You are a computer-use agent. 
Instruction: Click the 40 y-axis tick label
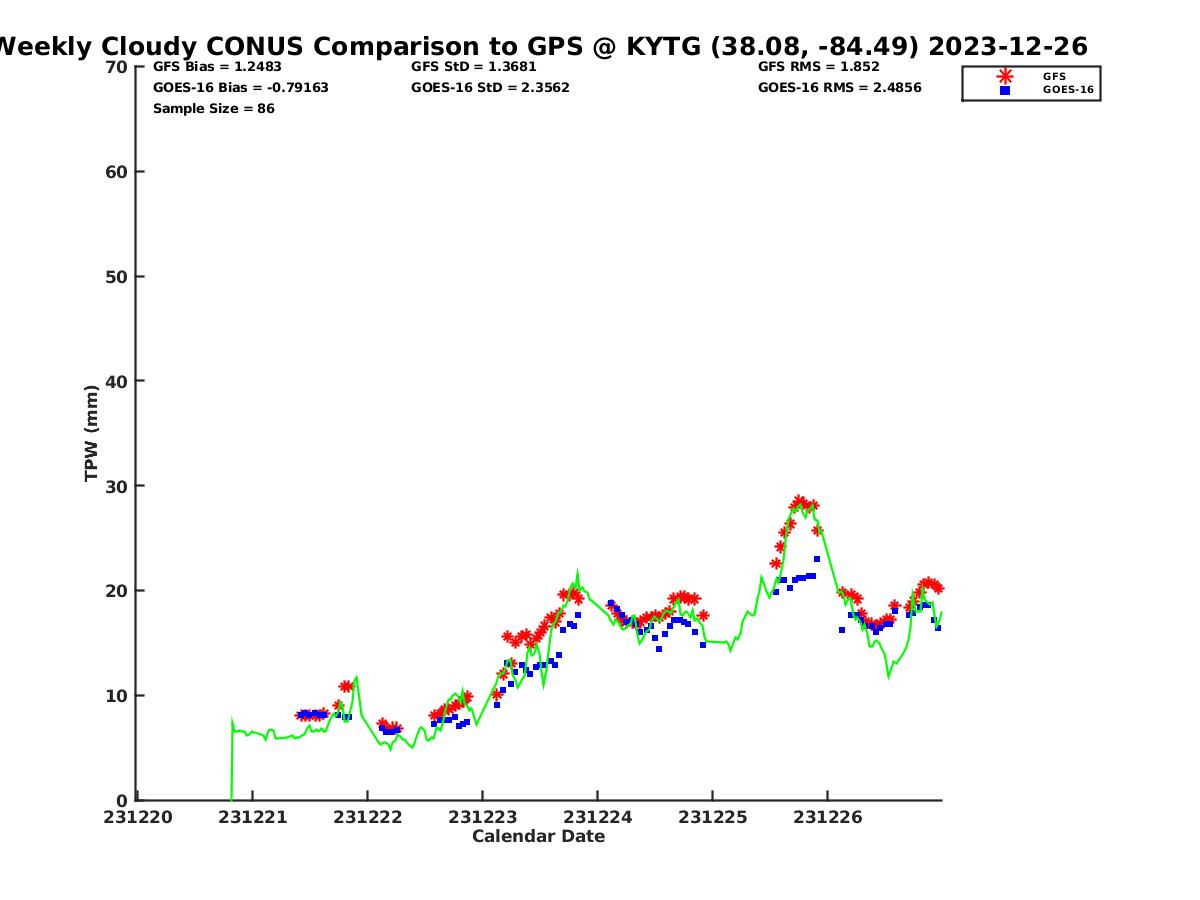(x=117, y=381)
